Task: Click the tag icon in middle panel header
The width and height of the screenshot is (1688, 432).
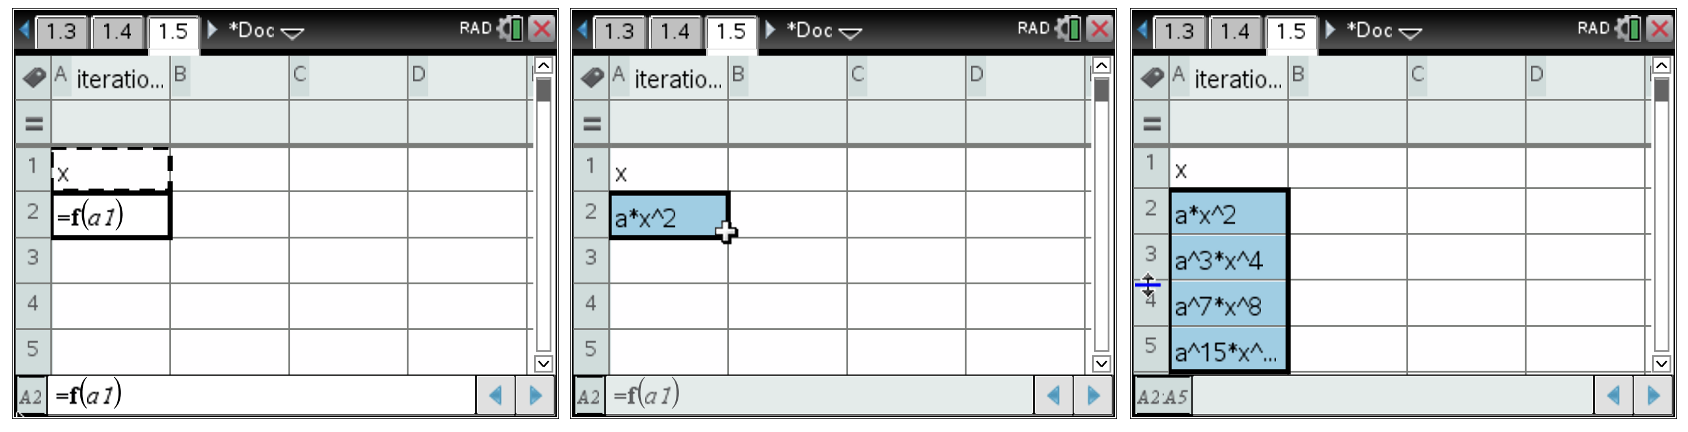Action: coord(592,77)
